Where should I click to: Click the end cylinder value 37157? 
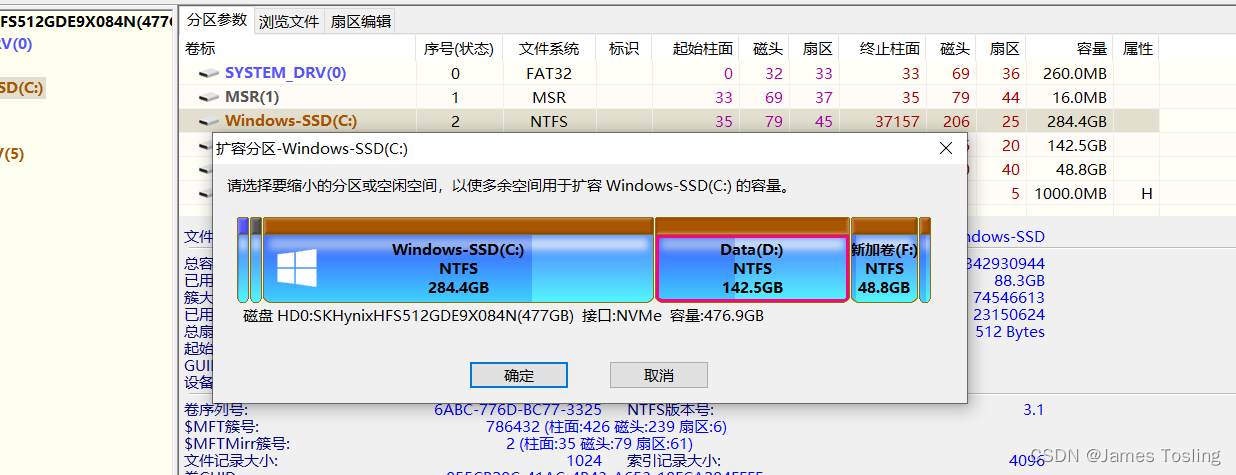pyautogui.click(x=896, y=121)
